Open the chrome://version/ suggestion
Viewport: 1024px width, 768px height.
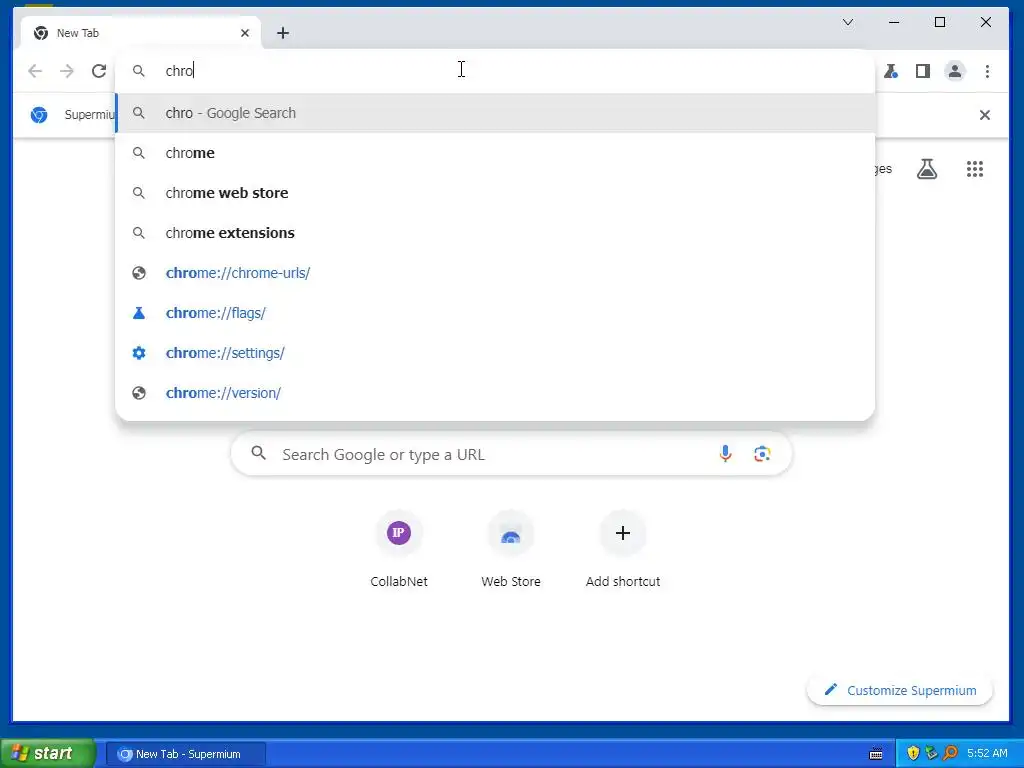click(x=495, y=392)
